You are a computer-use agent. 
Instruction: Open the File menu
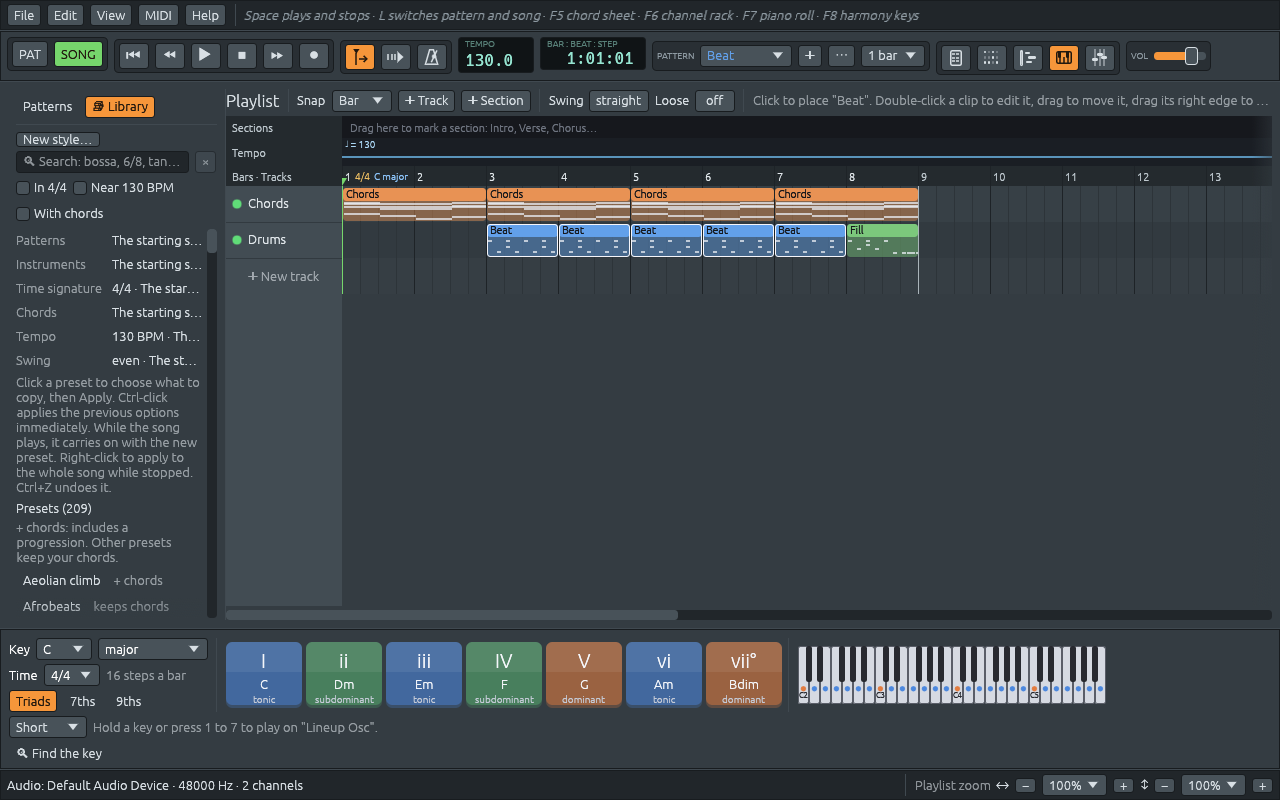24,15
